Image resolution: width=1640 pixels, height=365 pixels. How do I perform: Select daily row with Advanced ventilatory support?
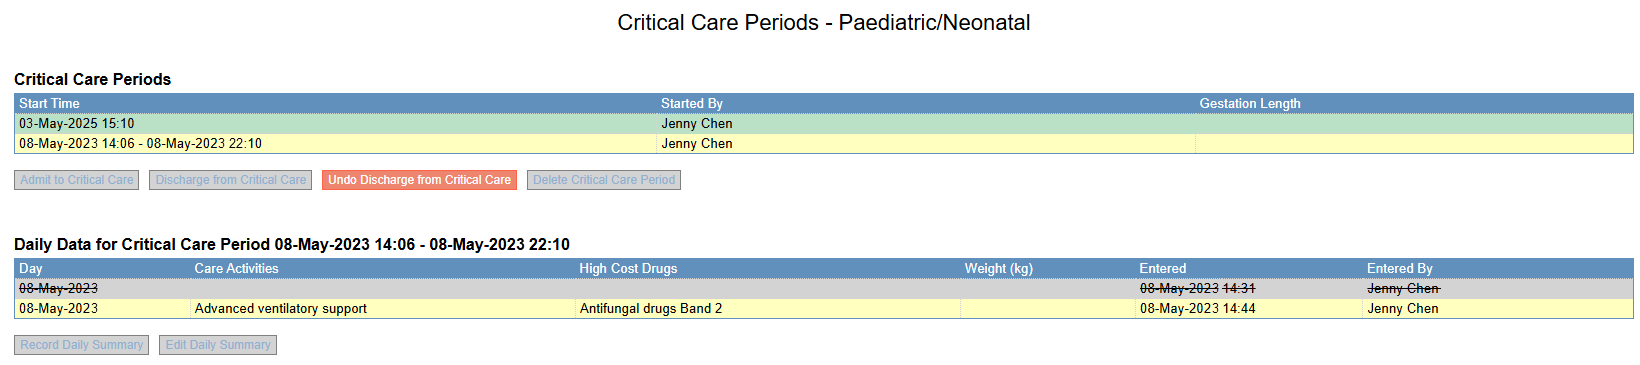[824, 309]
